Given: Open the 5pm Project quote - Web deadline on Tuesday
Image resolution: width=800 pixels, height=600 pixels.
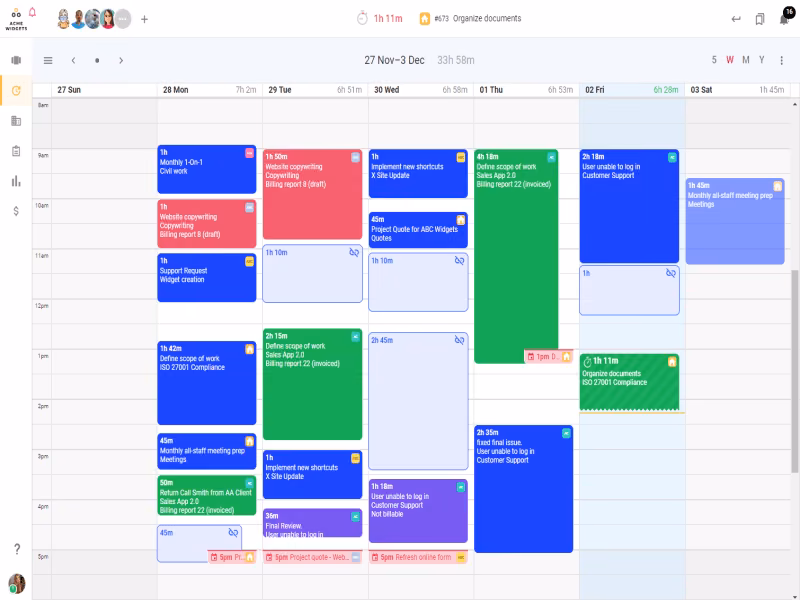Looking at the screenshot, I should 312,557.
